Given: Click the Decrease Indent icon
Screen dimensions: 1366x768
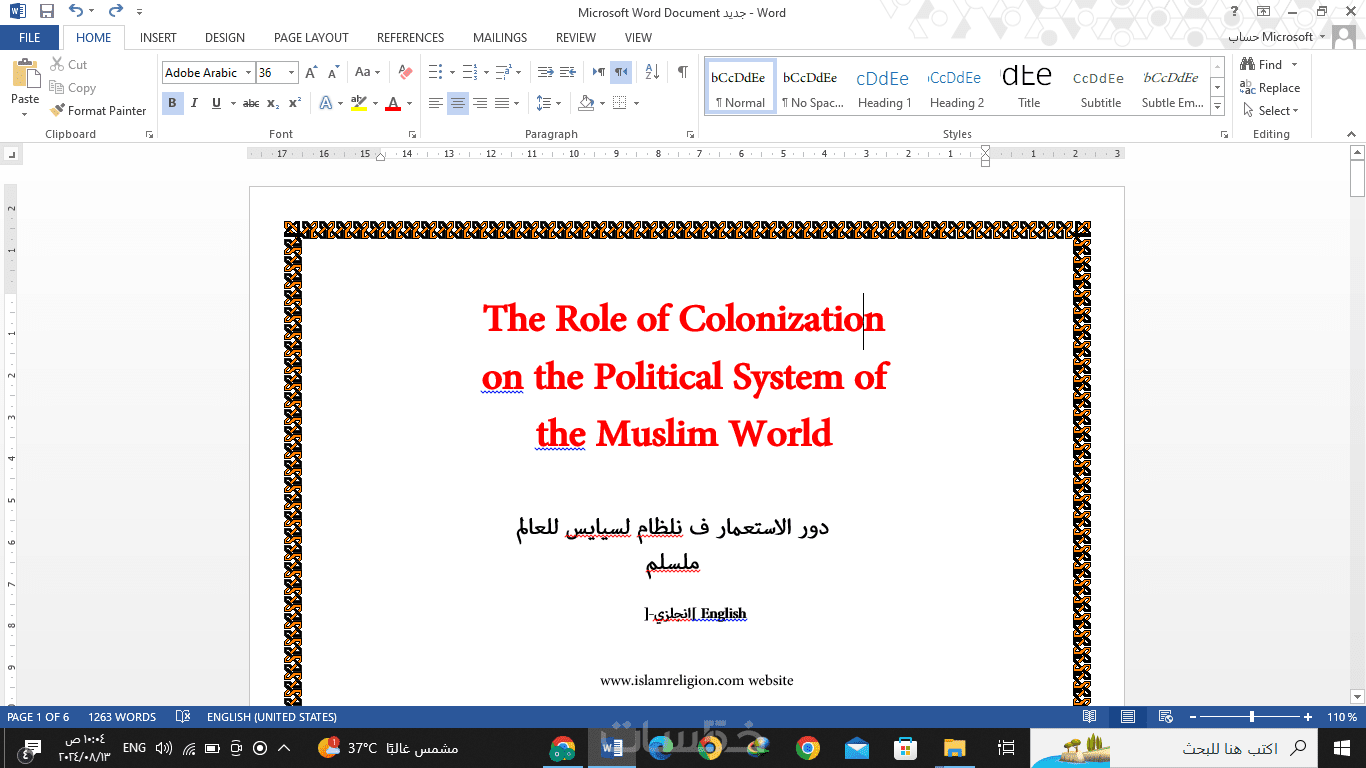Looking at the screenshot, I should click(545, 72).
